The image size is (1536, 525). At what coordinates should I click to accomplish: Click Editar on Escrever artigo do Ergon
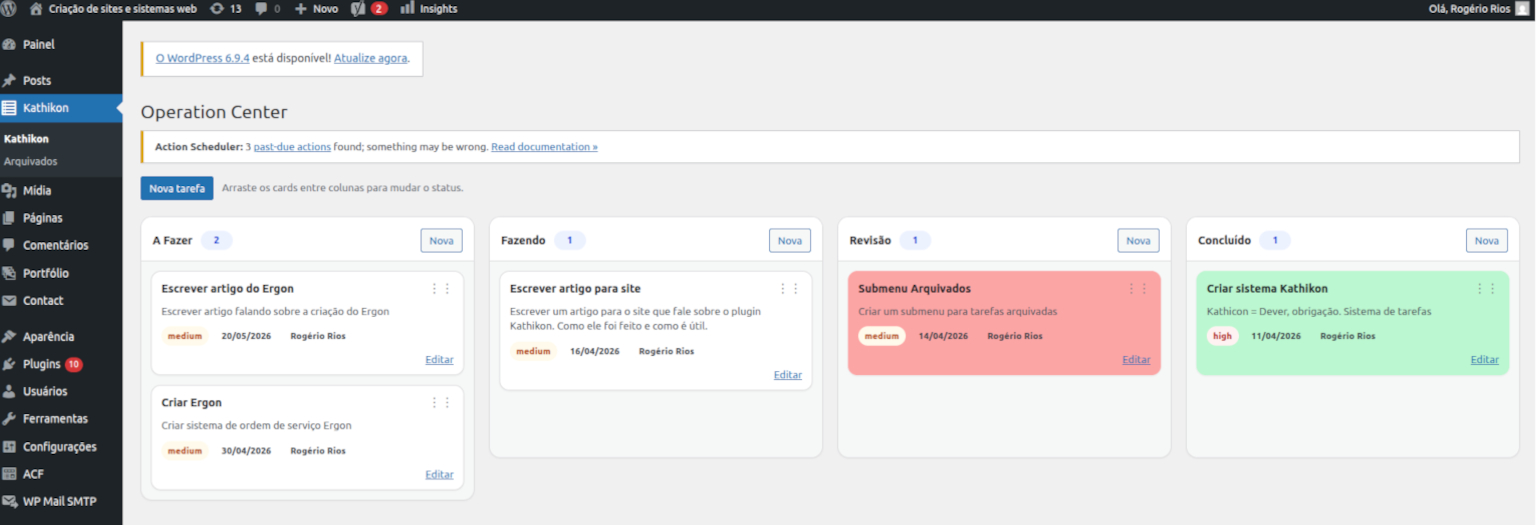[439, 360]
